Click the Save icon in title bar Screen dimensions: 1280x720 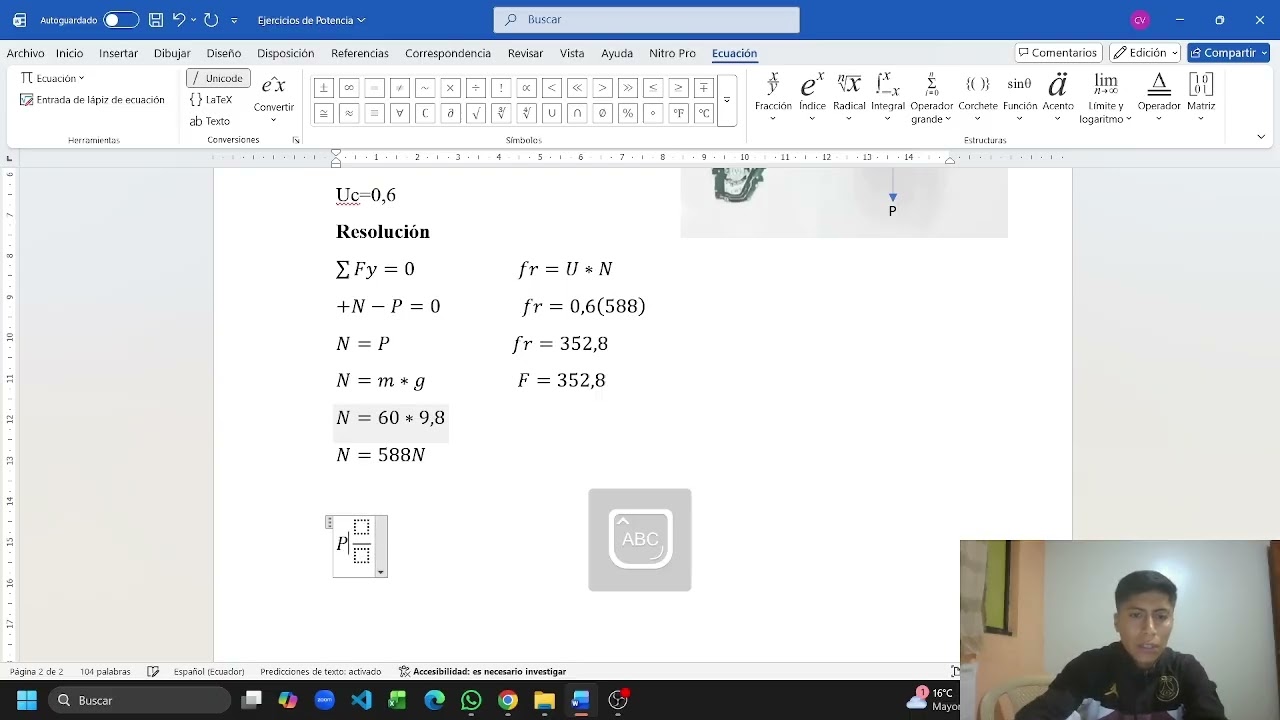(156, 20)
